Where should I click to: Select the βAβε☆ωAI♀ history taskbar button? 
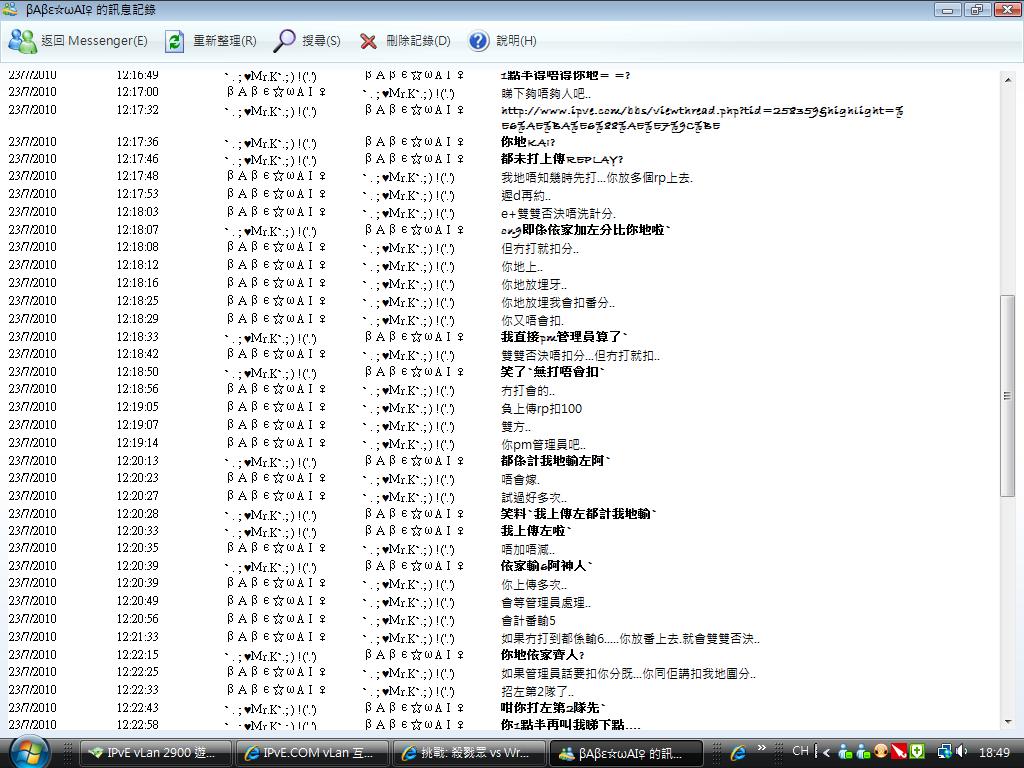[626, 753]
